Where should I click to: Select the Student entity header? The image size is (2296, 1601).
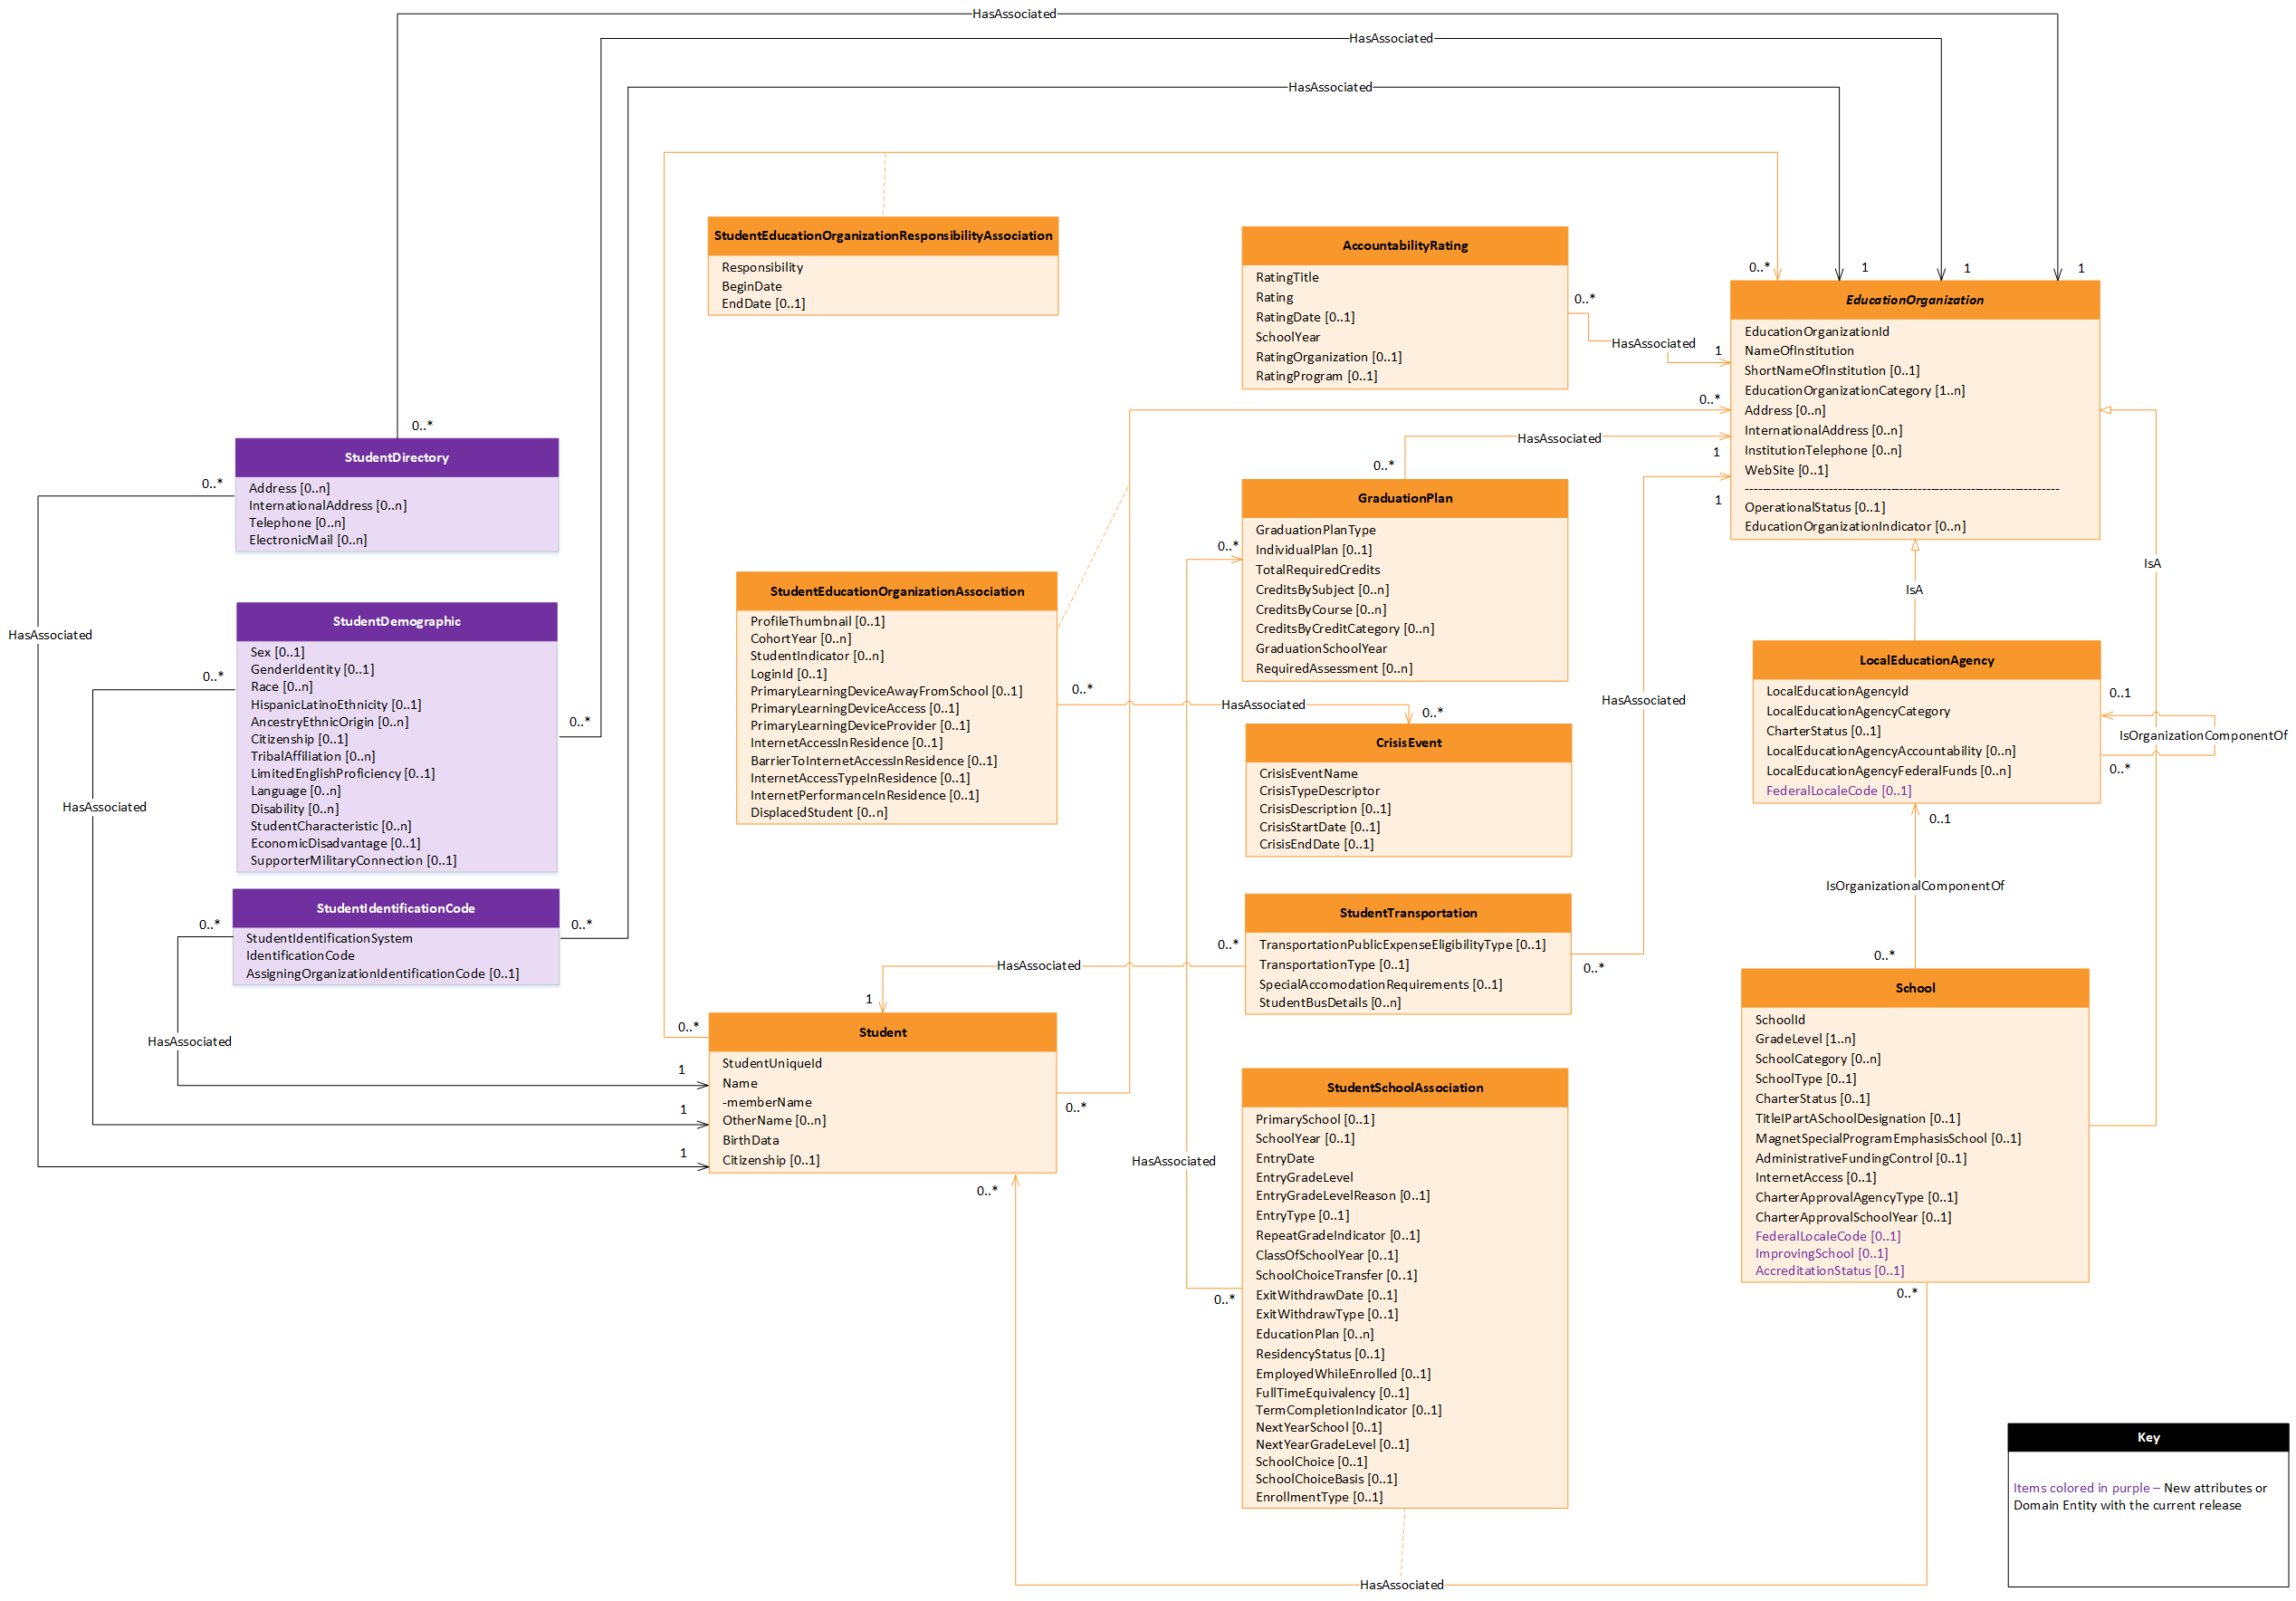click(882, 1032)
